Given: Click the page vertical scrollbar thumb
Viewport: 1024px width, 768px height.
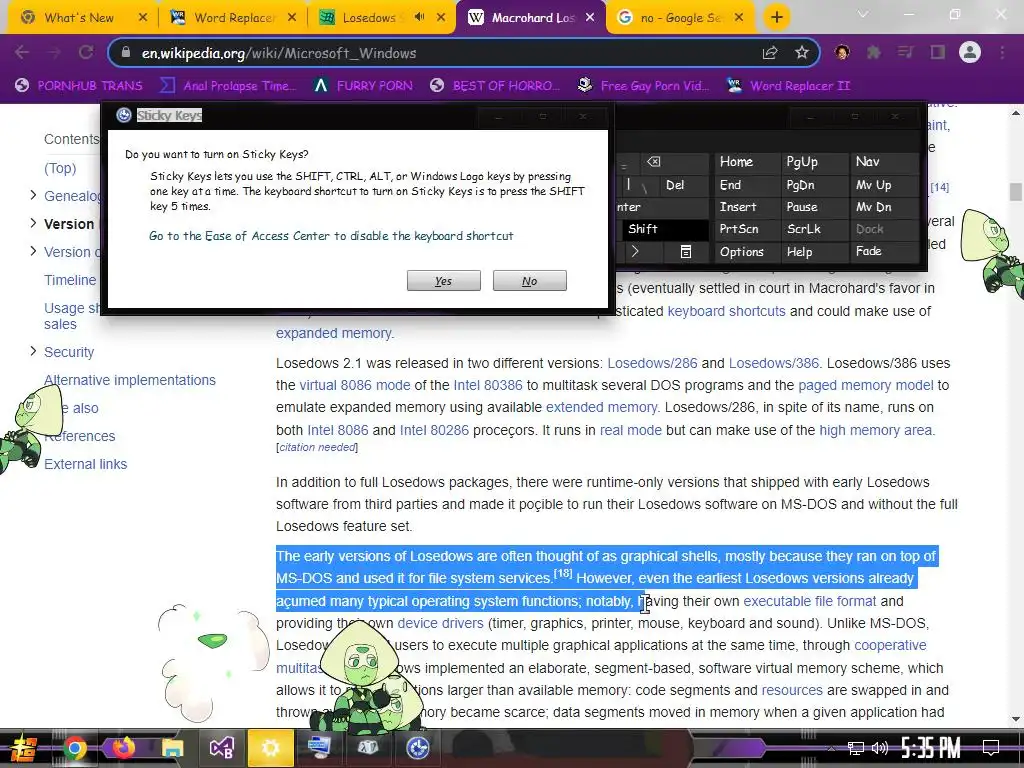Looking at the screenshot, I should (x=1015, y=192).
